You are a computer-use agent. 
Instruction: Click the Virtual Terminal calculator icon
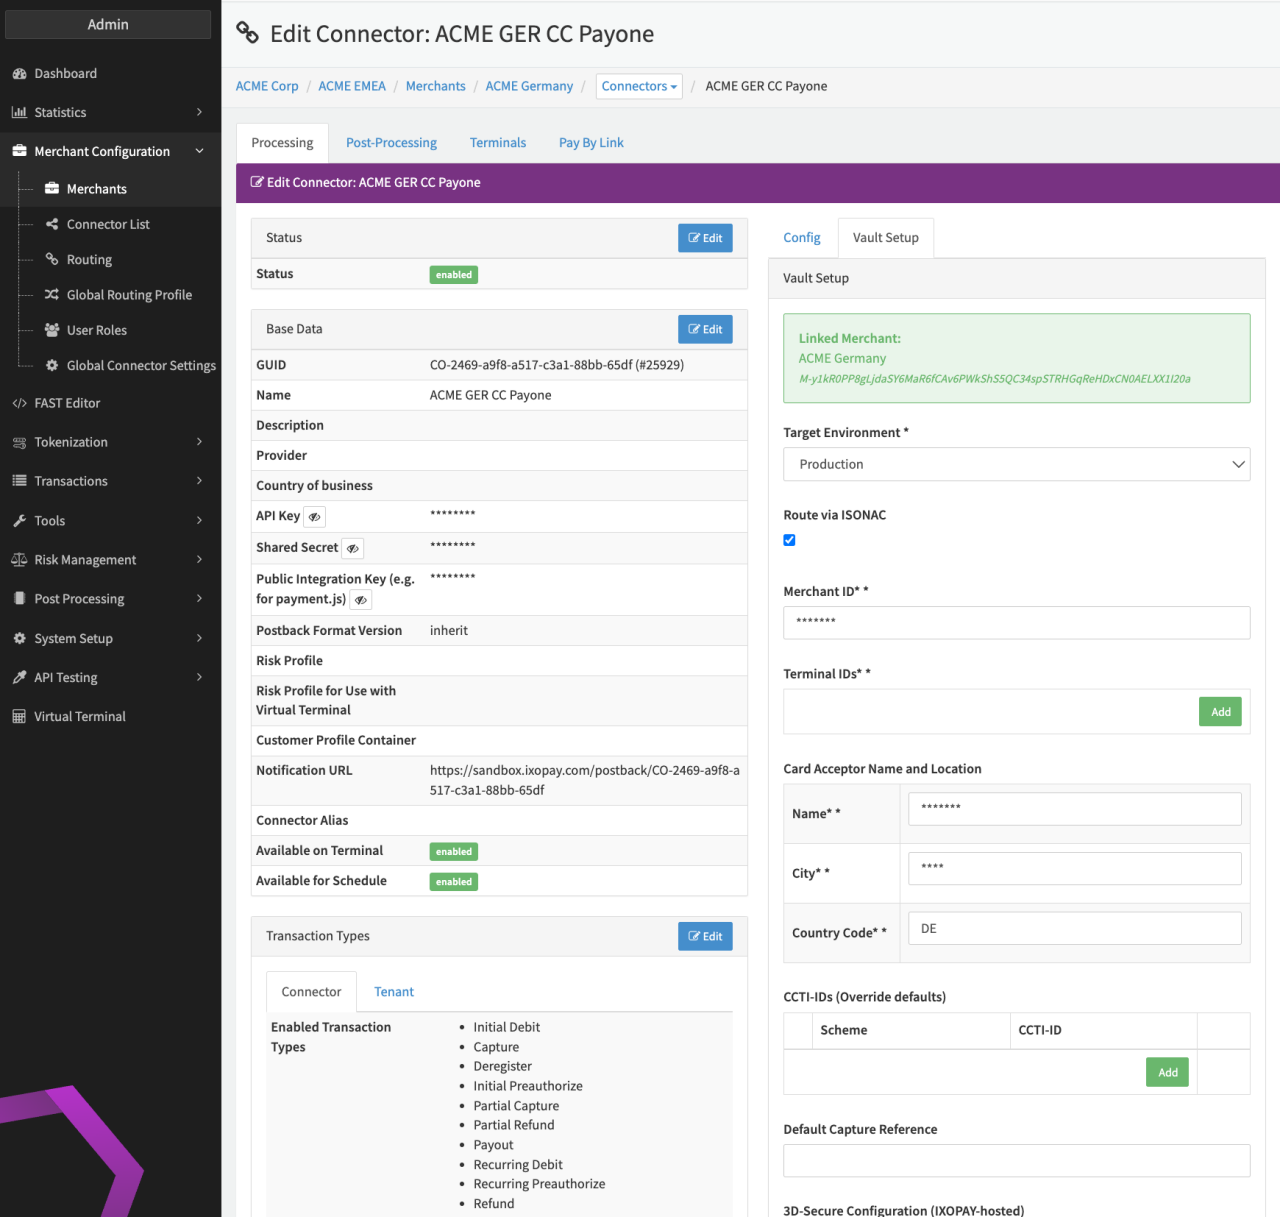click(19, 717)
